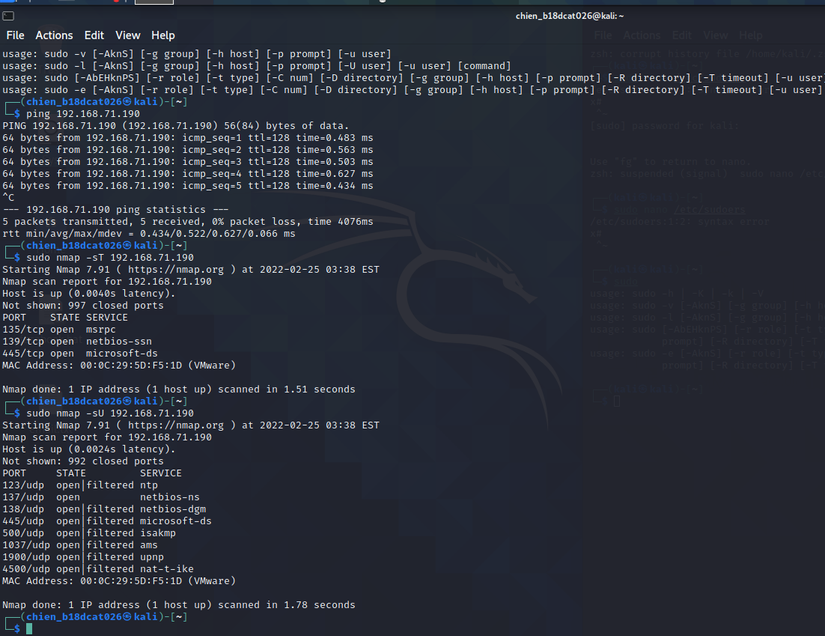Image resolution: width=825 pixels, height=636 pixels.
Task: Open the faded Help menu in background terminal
Action: [751, 35]
